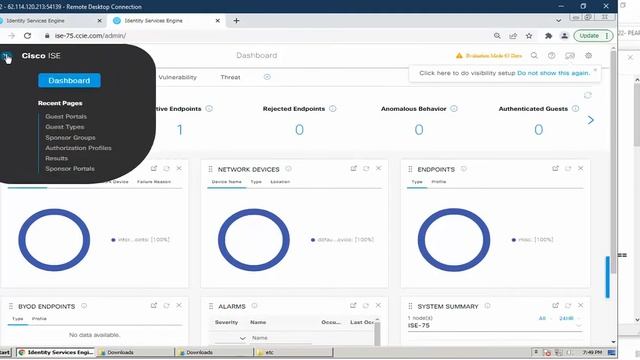The width and height of the screenshot is (640, 360).
Task: Refresh the Alarms dashlet
Action: pyautogui.click(x=366, y=305)
